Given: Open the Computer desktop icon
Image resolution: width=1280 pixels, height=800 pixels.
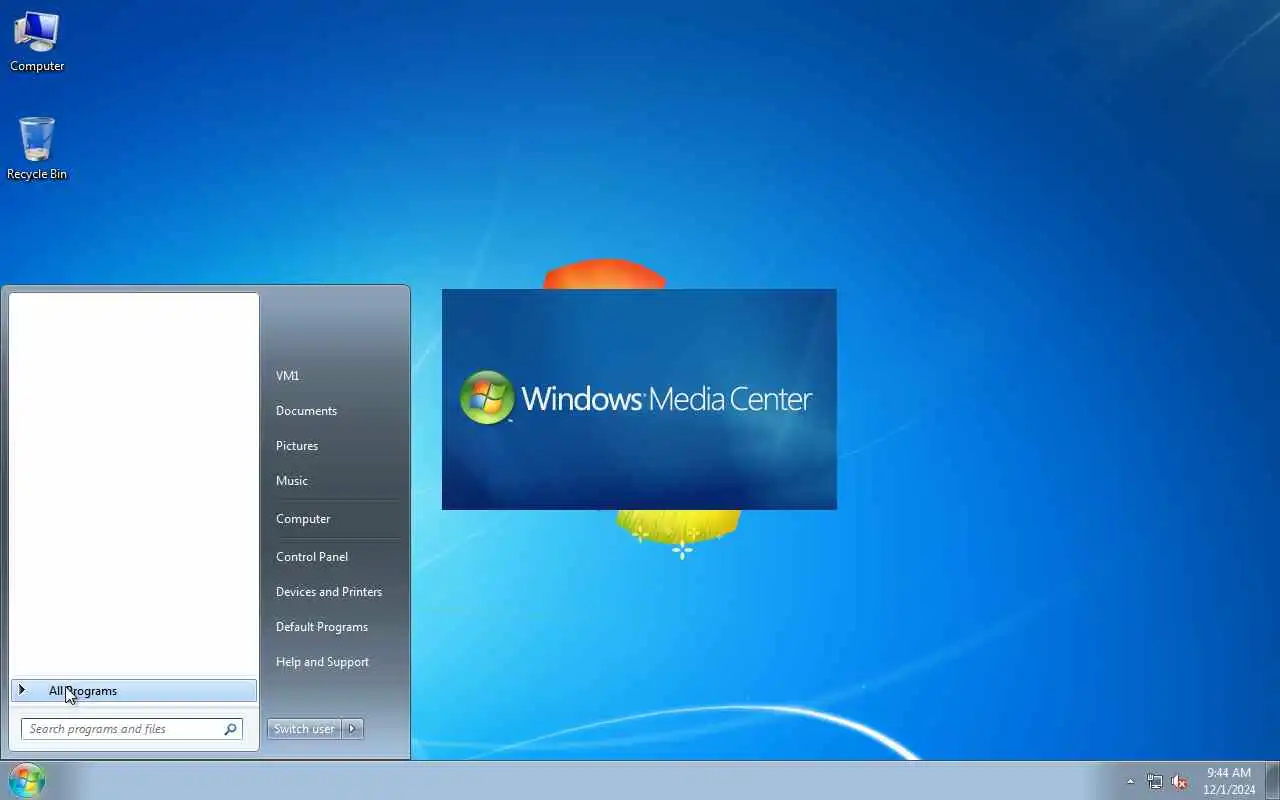Looking at the screenshot, I should tap(37, 42).
